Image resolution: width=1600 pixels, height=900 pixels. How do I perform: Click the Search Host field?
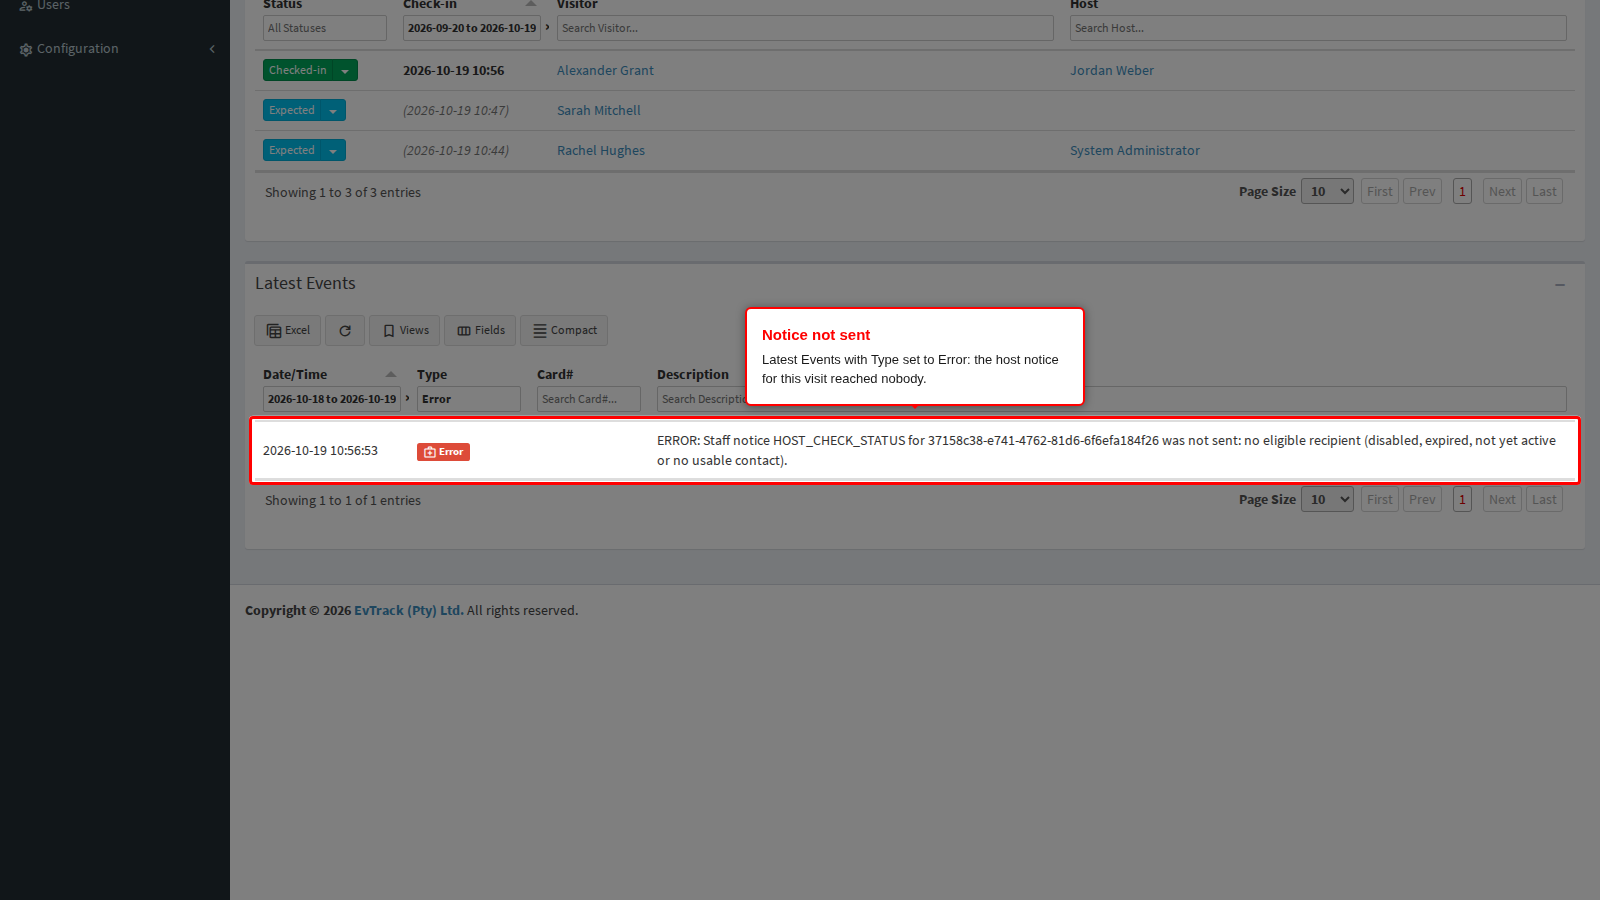tap(1318, 28)
